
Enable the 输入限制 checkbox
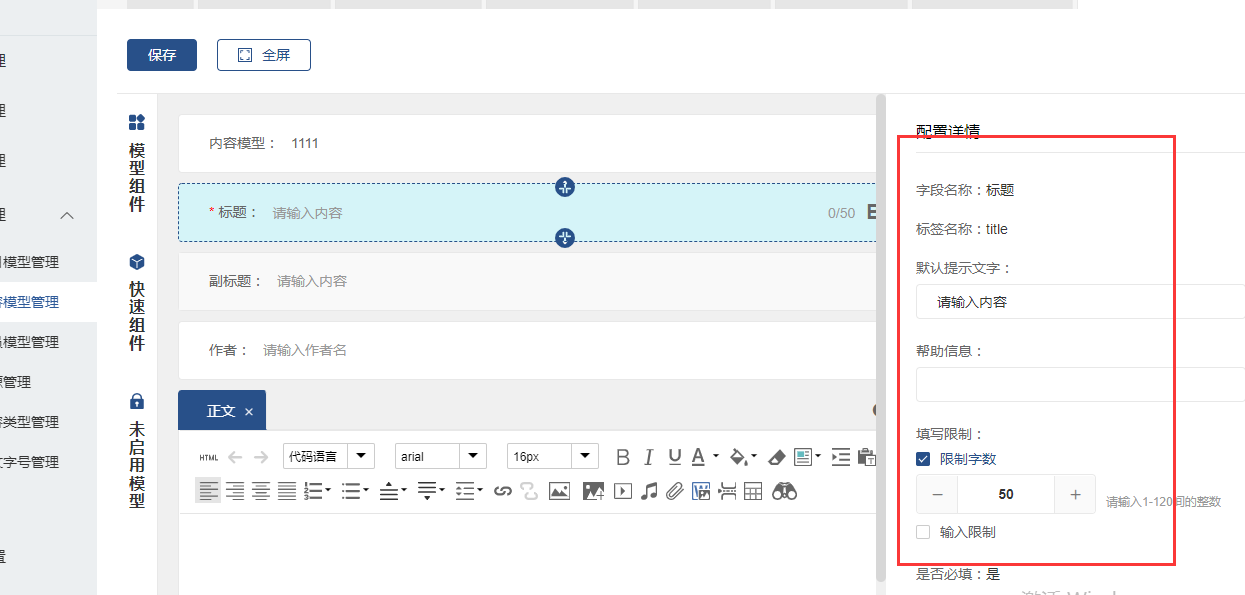click(923, 532)
